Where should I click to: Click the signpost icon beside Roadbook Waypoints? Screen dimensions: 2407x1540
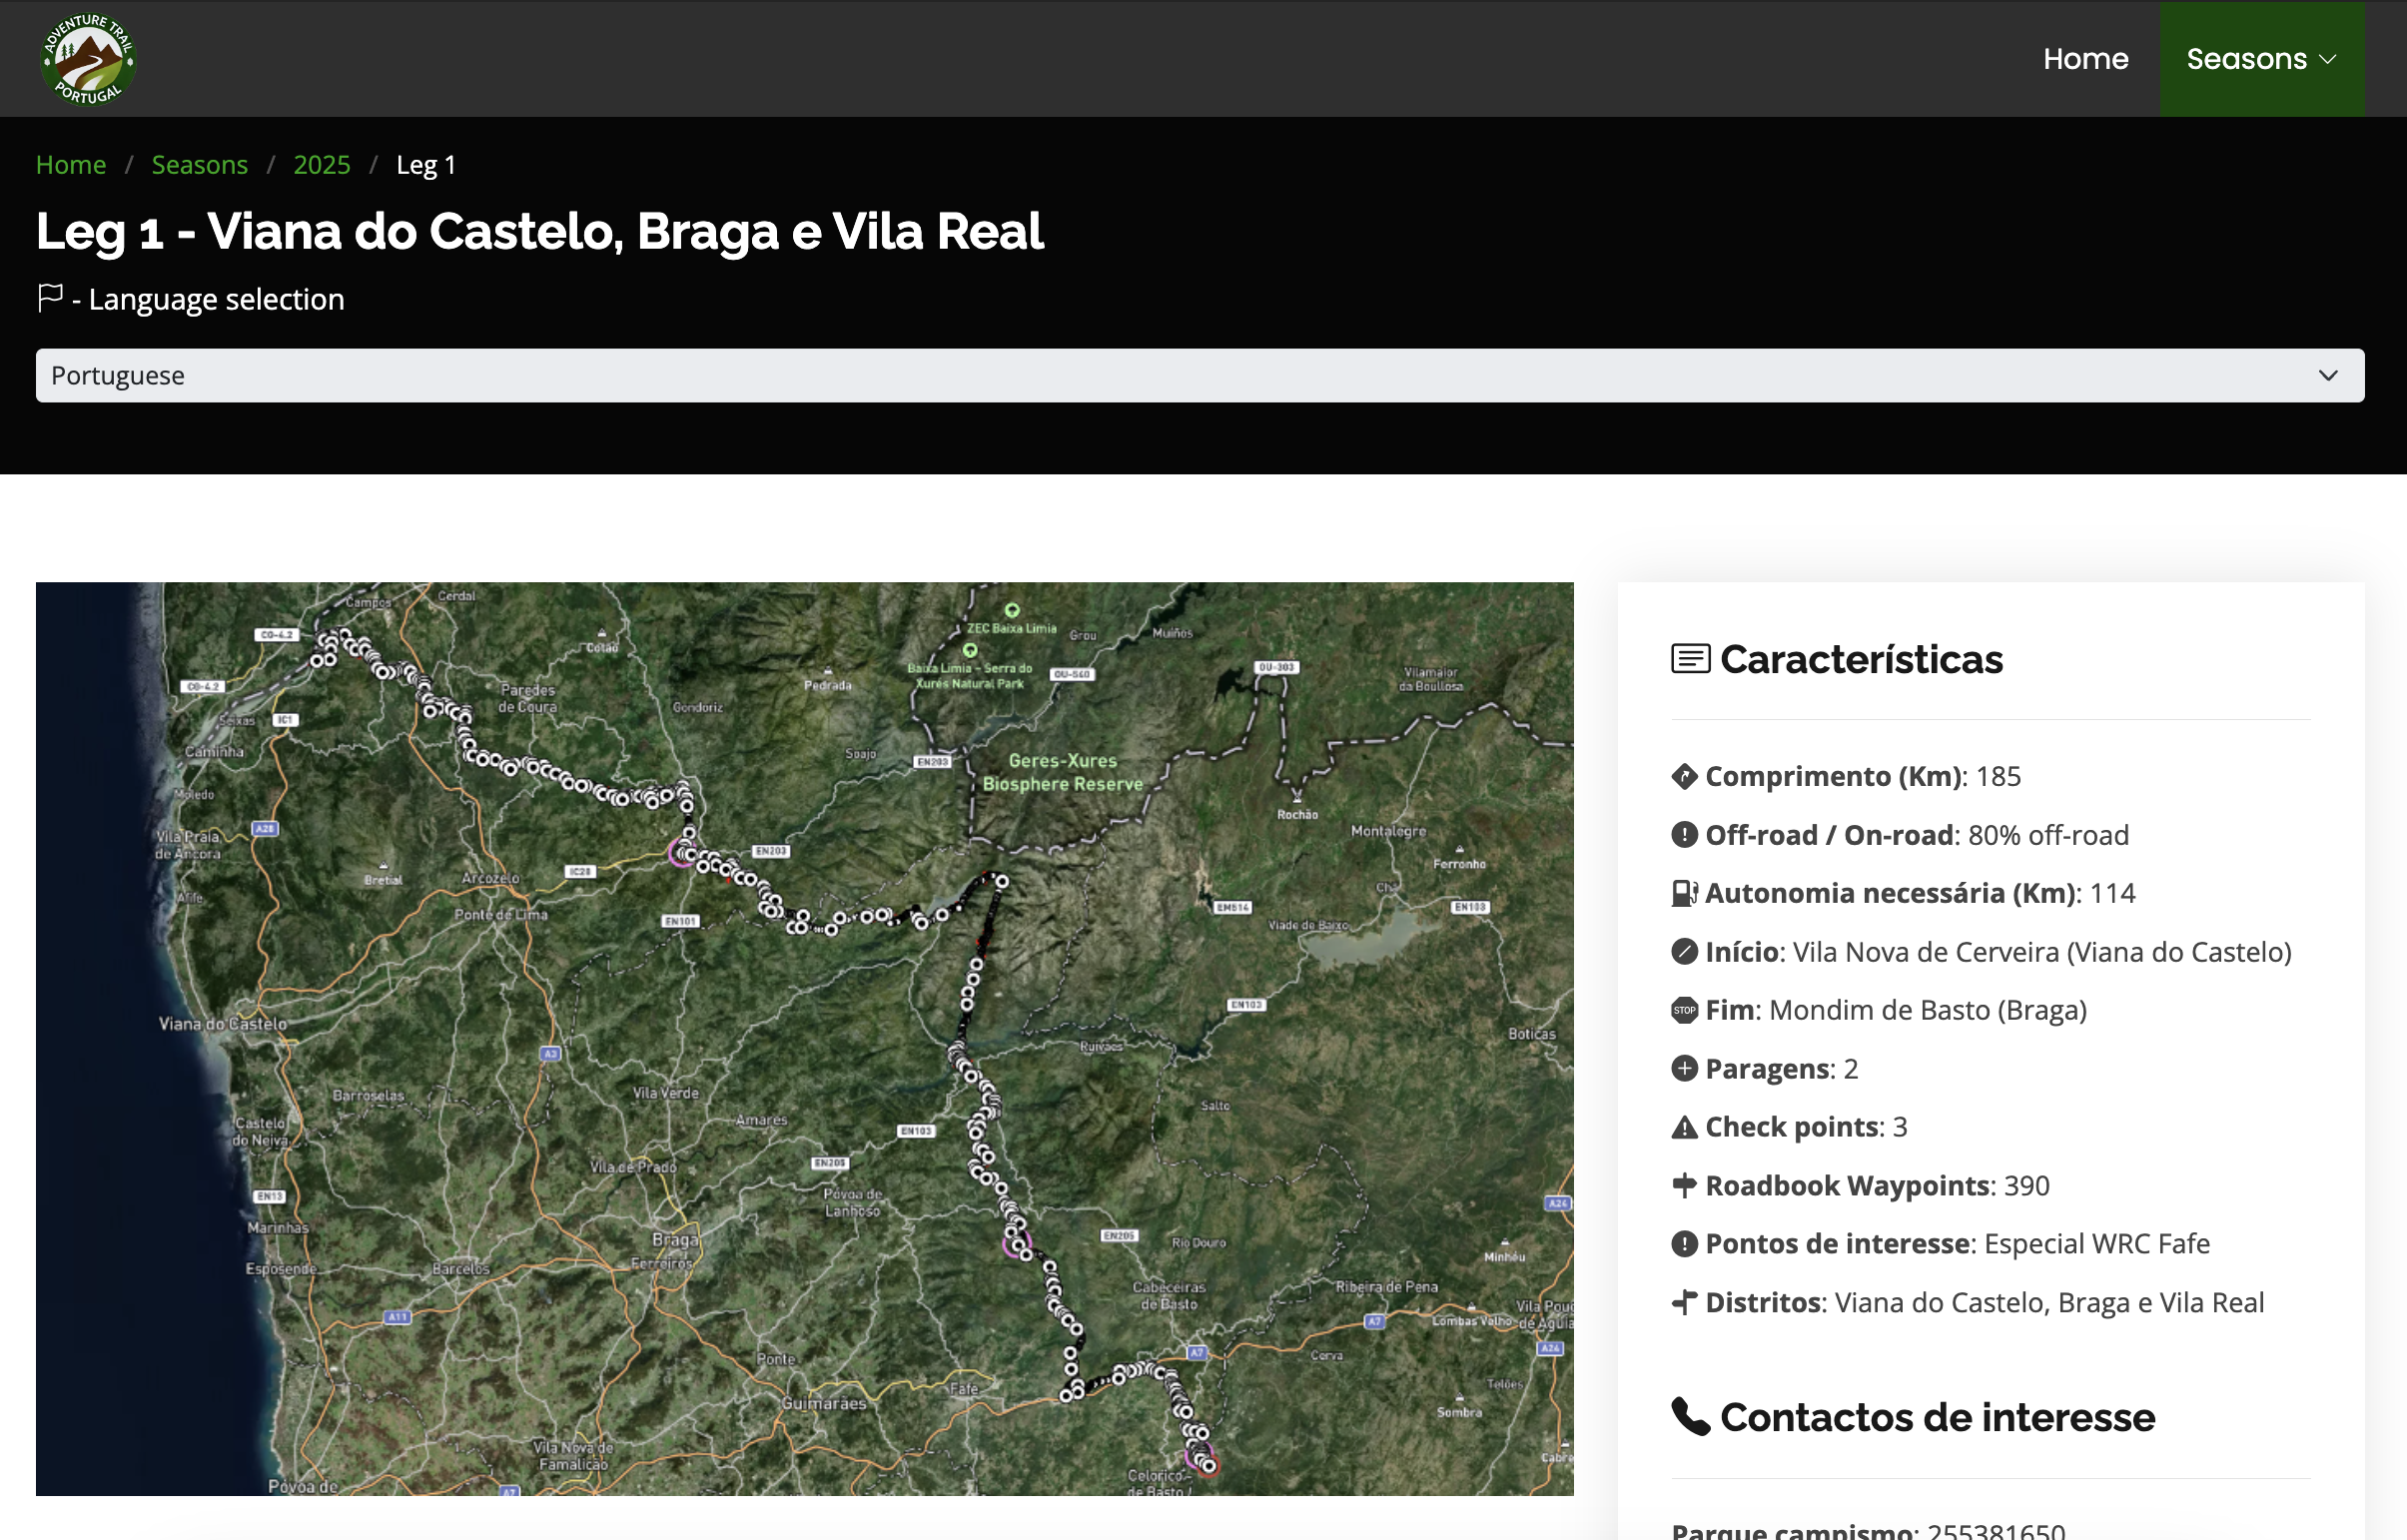coord(1684,1185)
